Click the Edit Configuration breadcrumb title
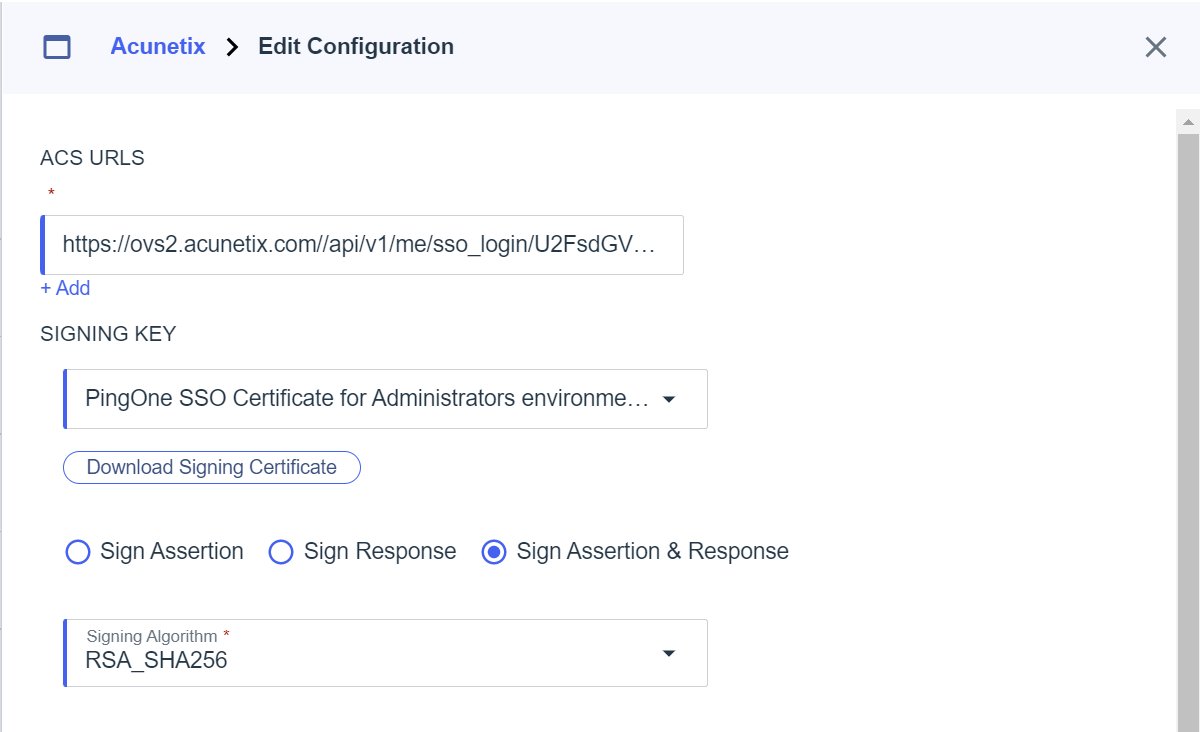 point(356,46)
